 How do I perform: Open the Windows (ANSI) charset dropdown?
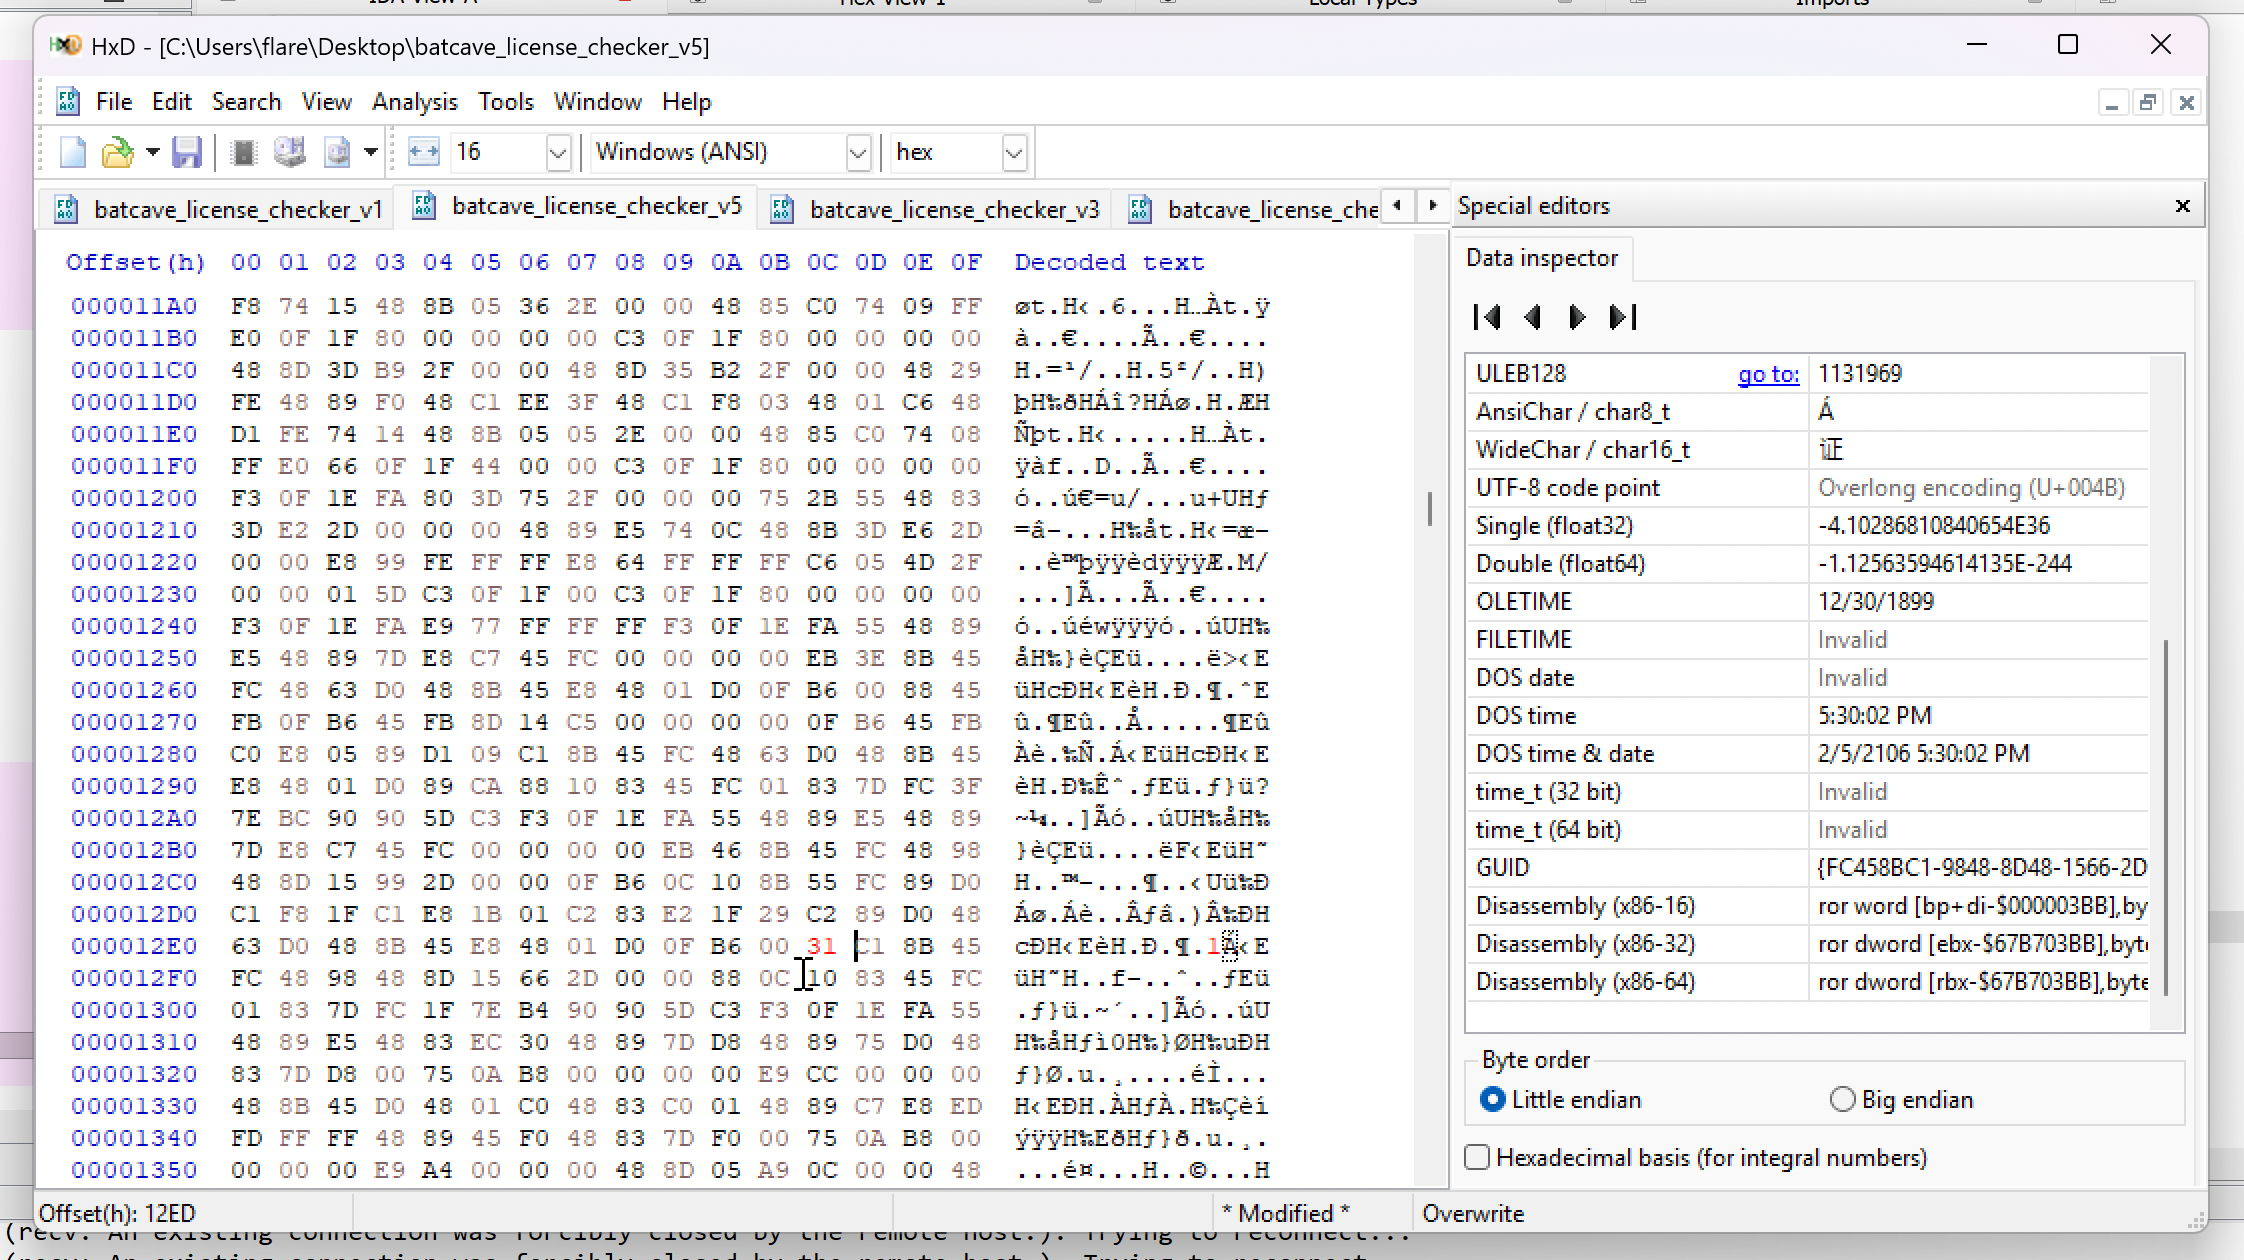tap(858, 153)
